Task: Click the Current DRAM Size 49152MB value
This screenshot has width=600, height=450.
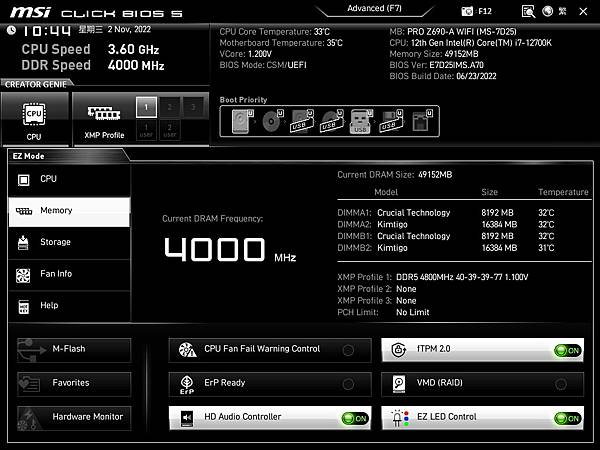Action: pyautogui.click(x=435, y=175)
